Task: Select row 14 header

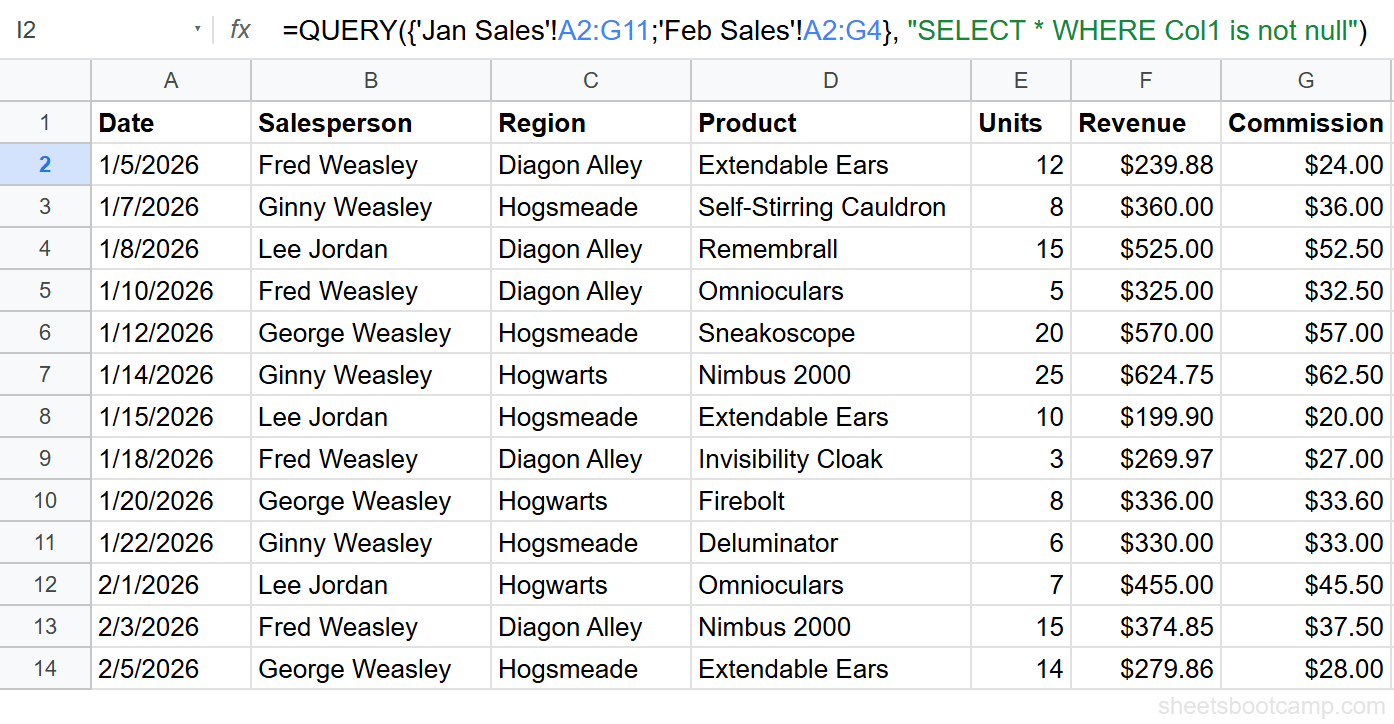Action: tap(45, 669)
